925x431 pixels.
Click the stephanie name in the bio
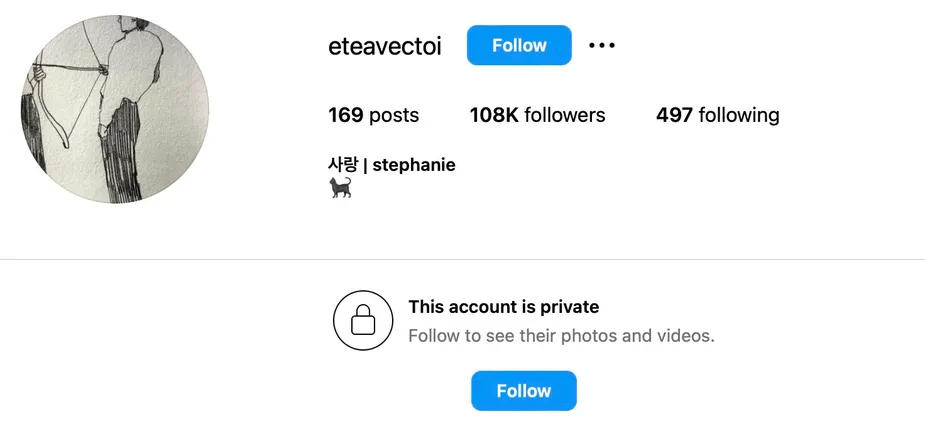414,165
